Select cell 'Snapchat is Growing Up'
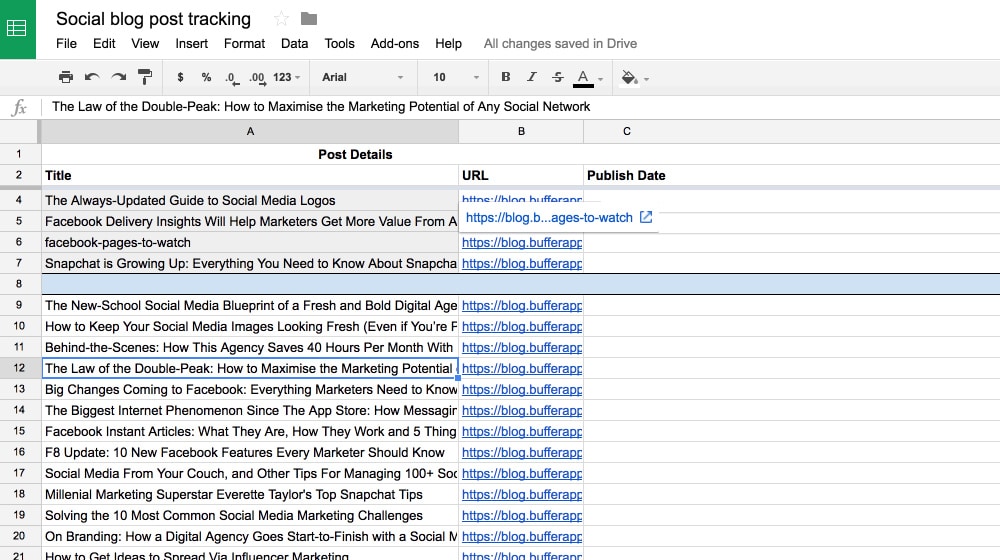1000x560 pixels. coord(250,263)
